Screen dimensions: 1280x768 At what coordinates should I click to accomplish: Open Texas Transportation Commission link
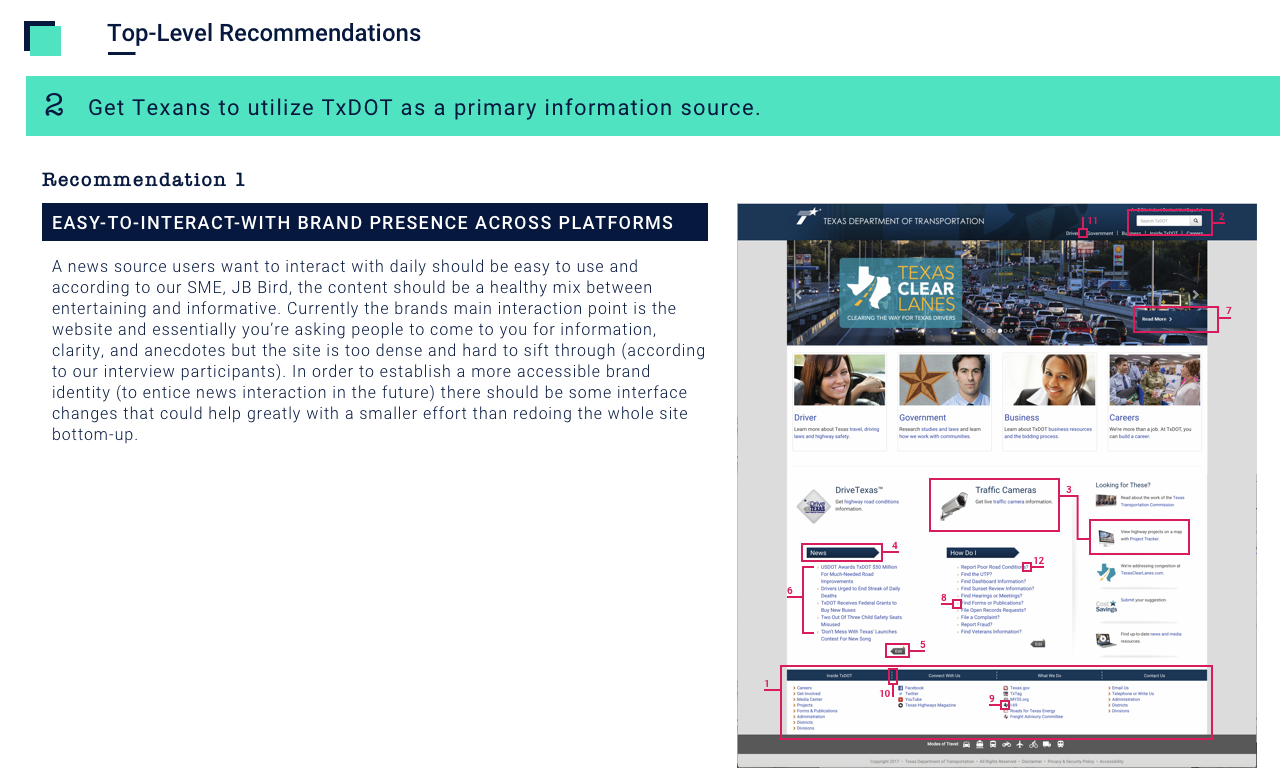coord(1152,501)
